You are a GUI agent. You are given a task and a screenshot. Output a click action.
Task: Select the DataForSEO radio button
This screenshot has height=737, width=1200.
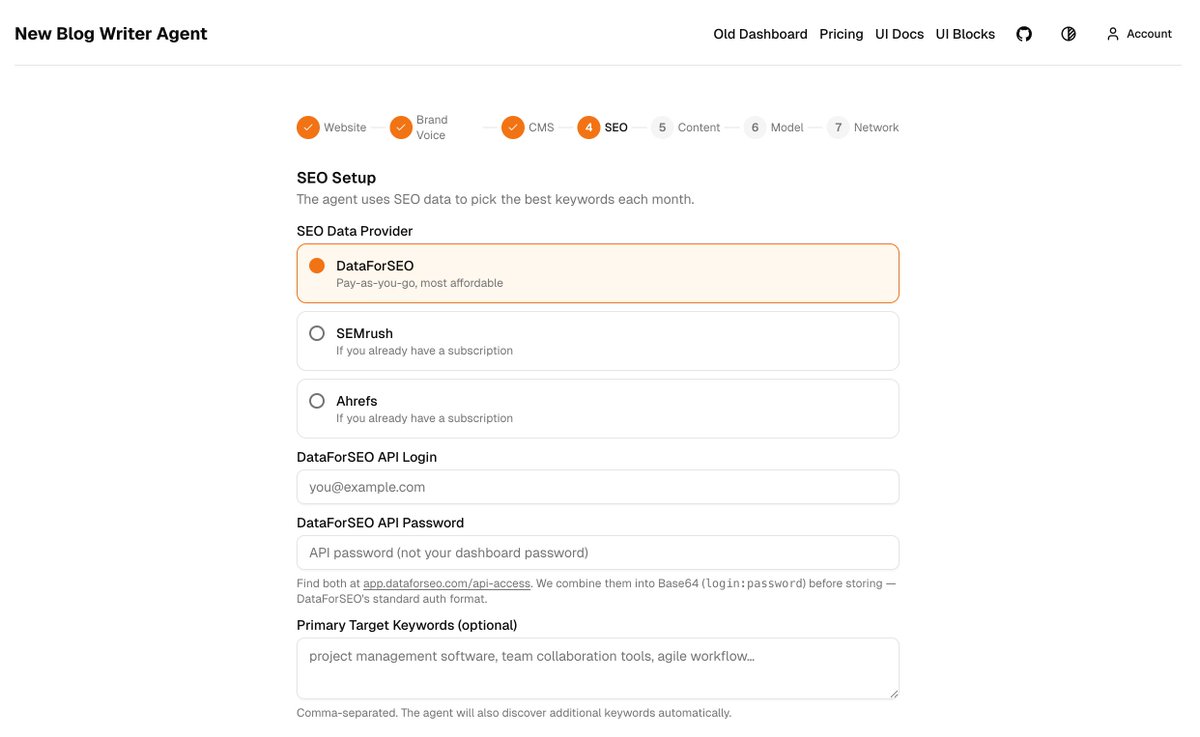(x=317, y=266)
